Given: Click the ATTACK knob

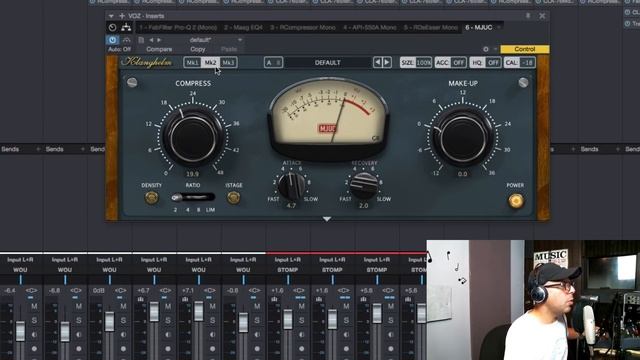Looking at the screenshot, I should (291, 186).
